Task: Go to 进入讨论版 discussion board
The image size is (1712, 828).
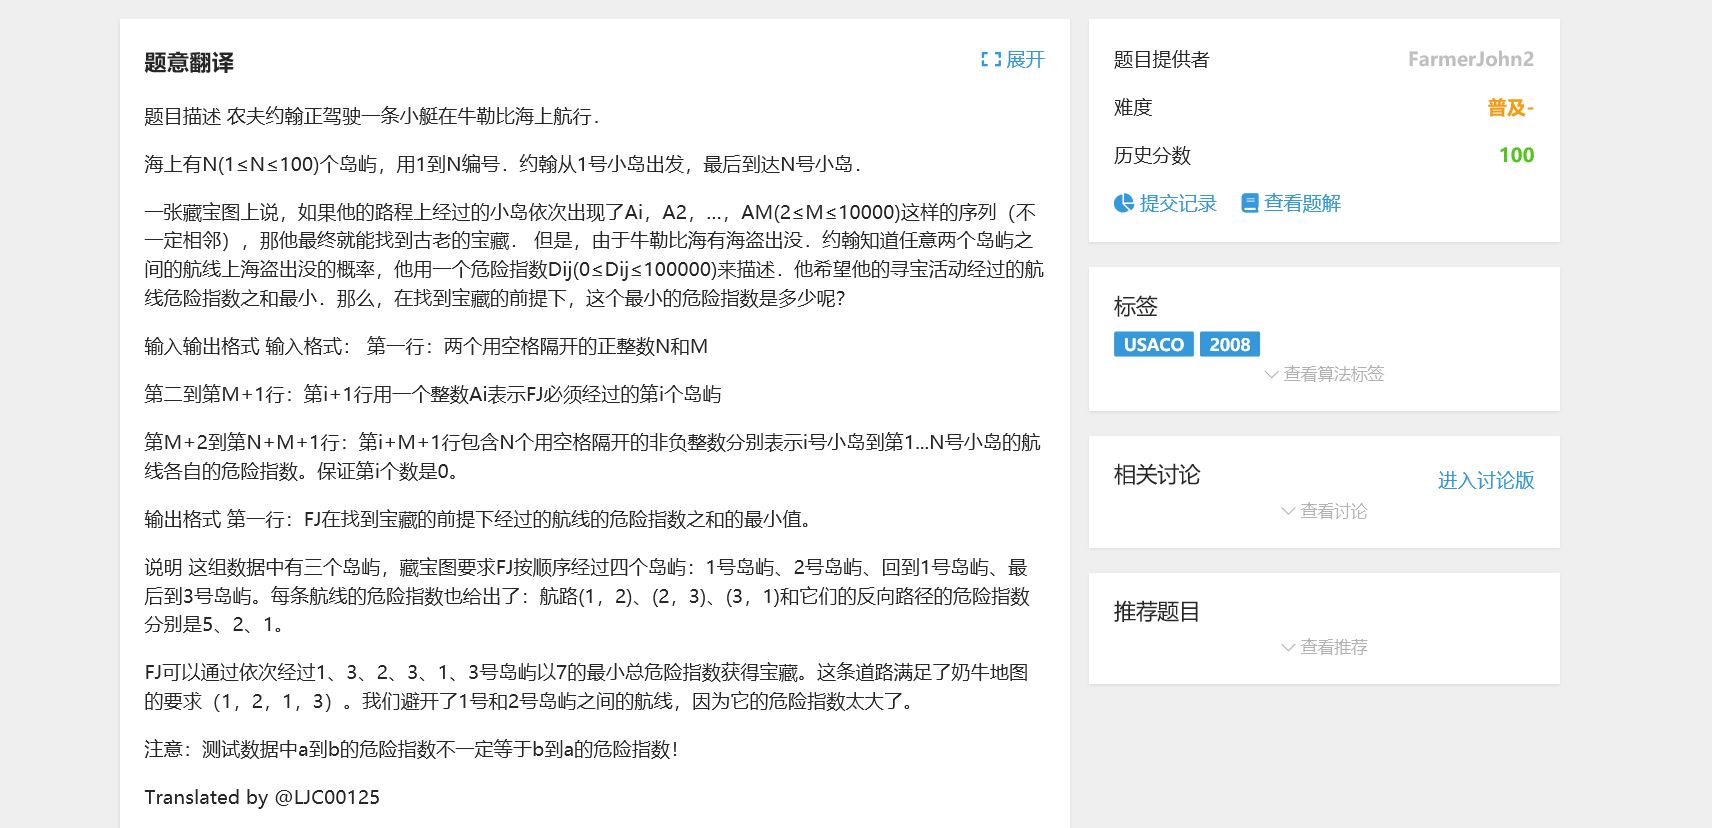Action: [x=1486, y=481]
